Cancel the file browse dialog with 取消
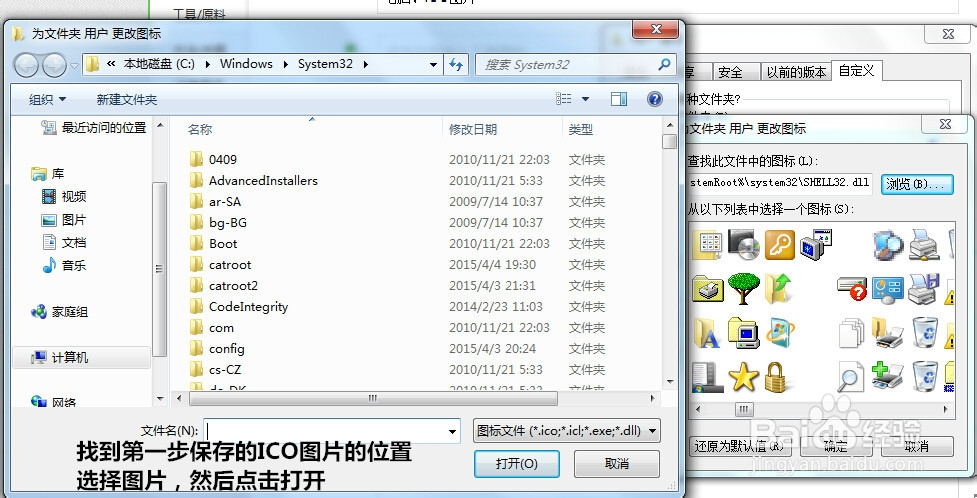This screenshot has width=977, height=498. tap(616, 464)
